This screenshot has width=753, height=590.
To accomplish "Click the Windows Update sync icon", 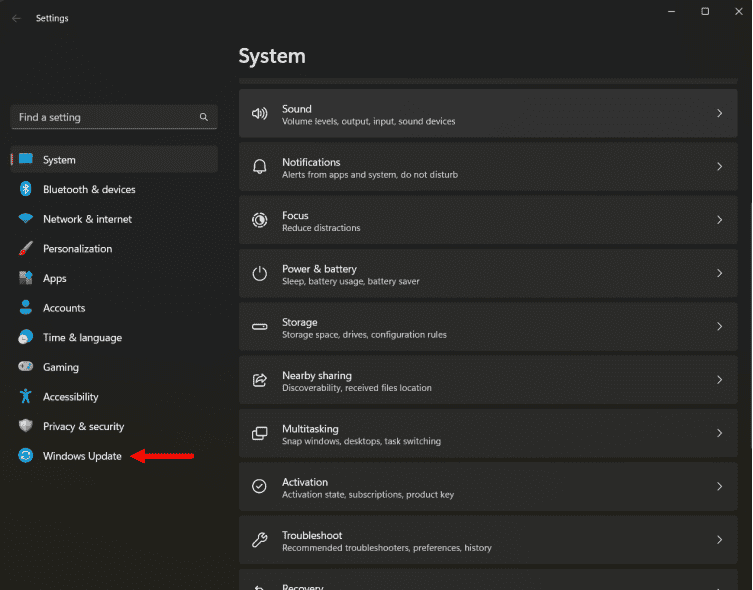I will [26, 456].
